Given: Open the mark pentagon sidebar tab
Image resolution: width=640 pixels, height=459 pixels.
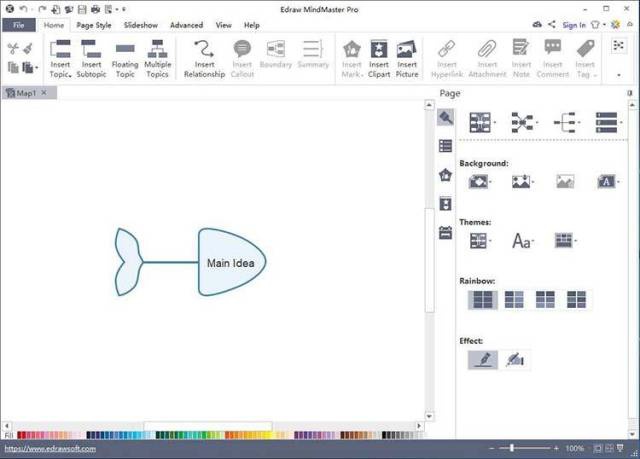Looking at the screenshot, I should (445, 175).
